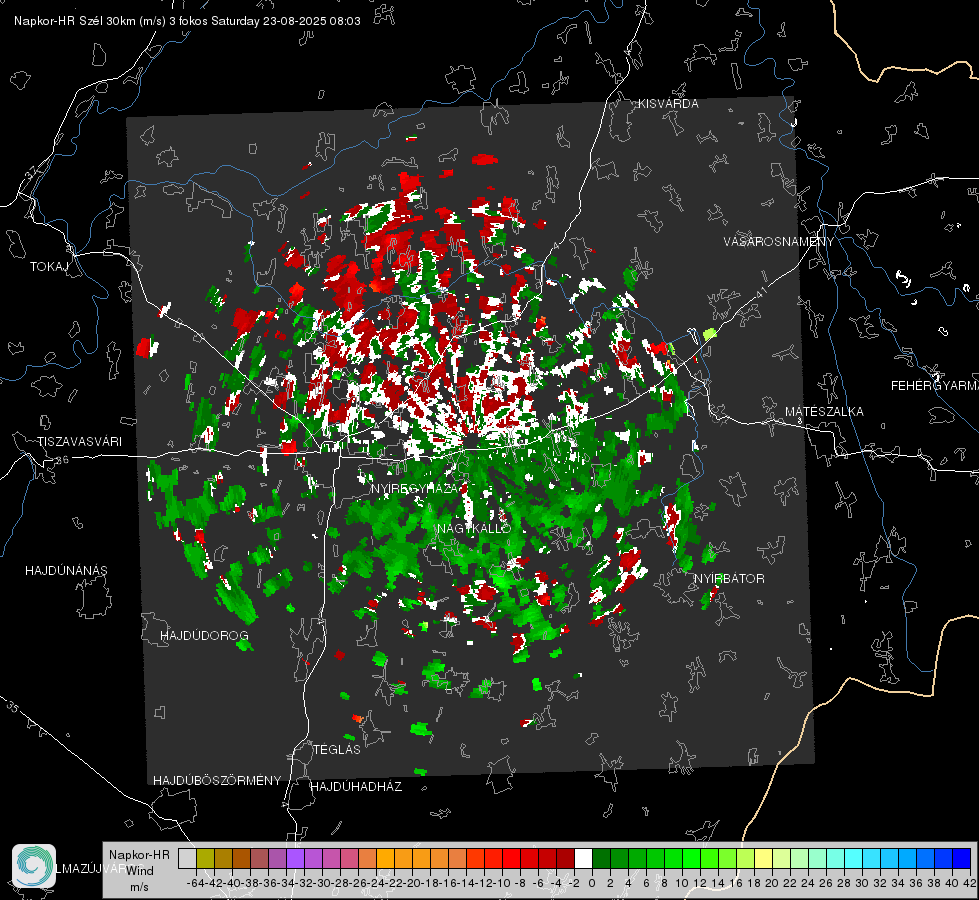Click the HAJDÚHADHÁZ city label

[x=356, y=787]
